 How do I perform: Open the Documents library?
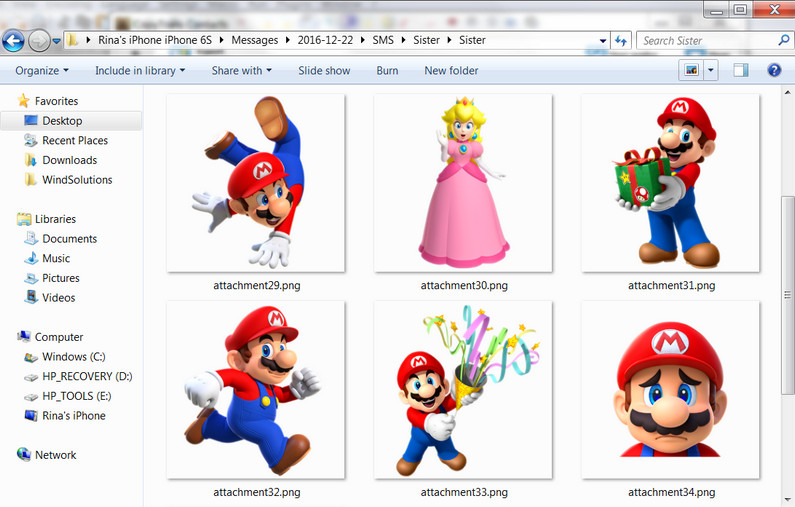(x=69, y=239)
